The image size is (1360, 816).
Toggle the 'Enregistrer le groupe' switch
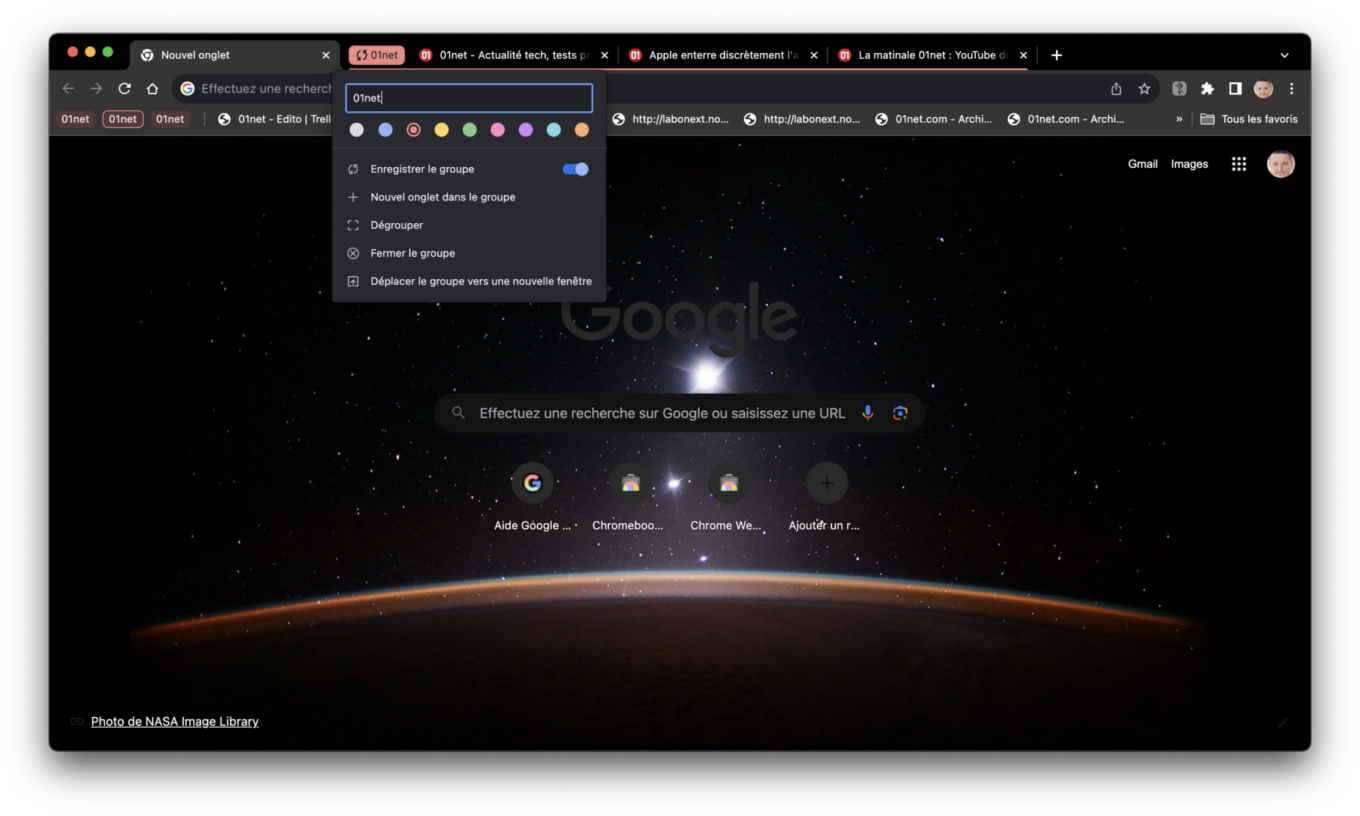(575, 169)
